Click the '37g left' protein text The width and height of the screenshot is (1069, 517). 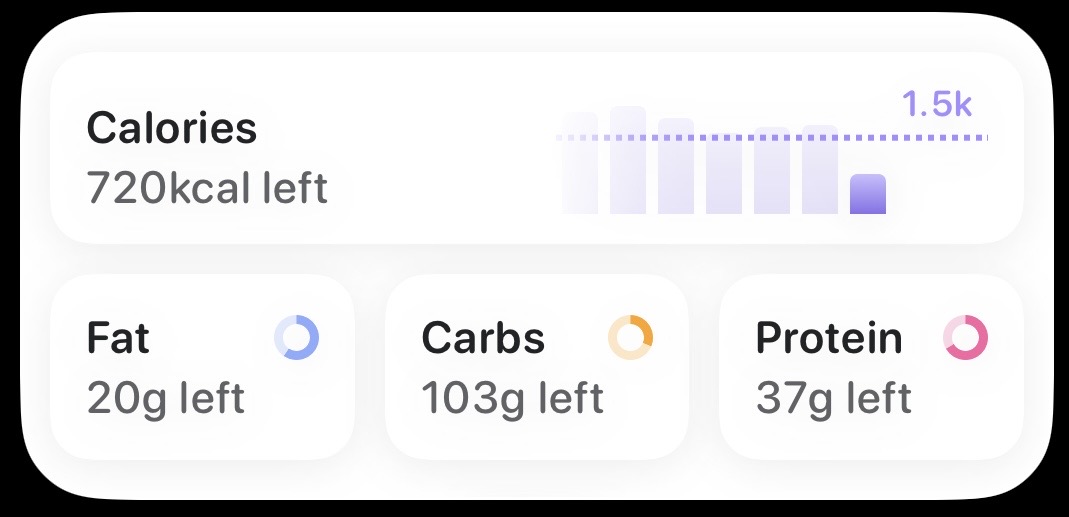pos(834,397)
